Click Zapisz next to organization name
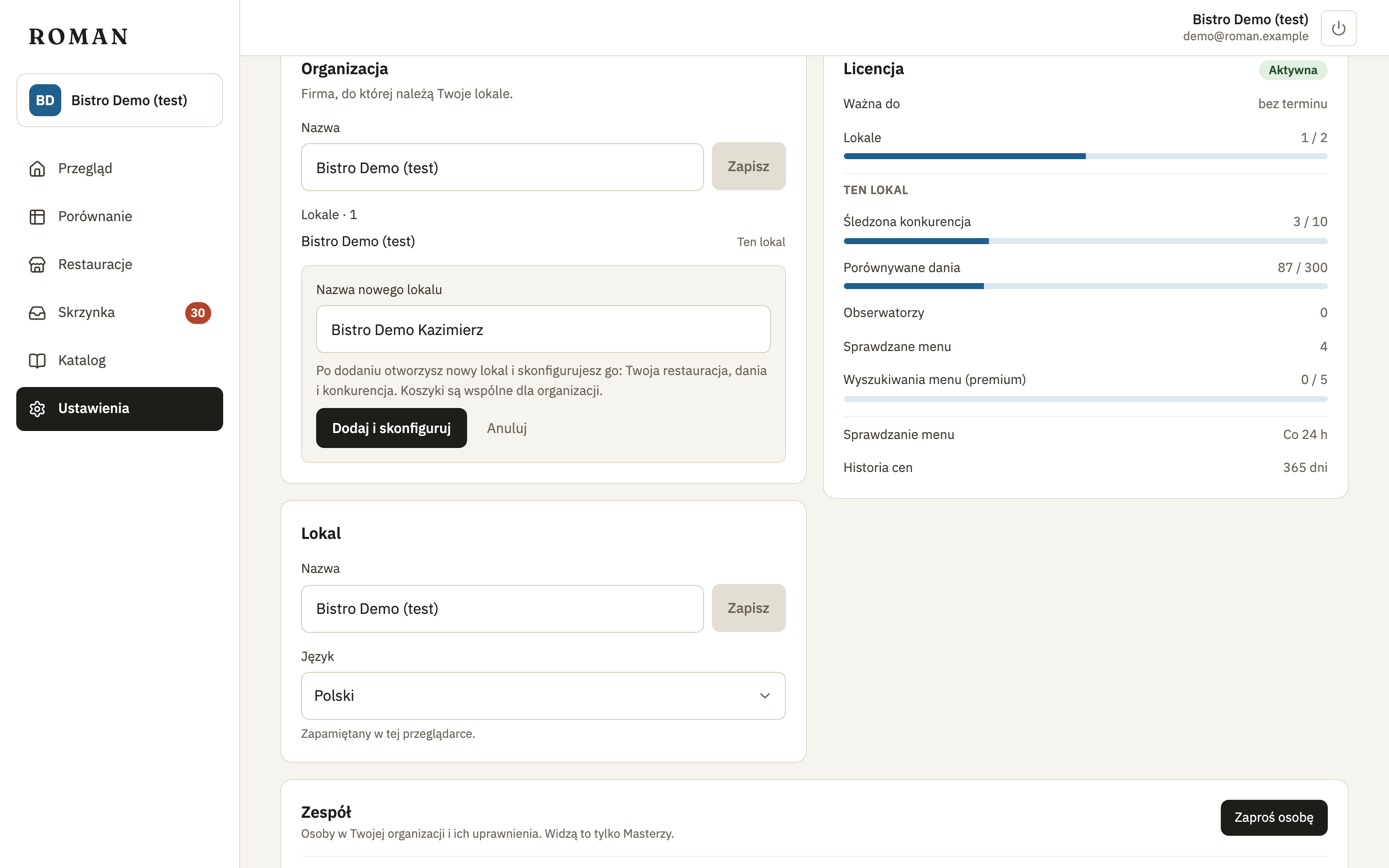Image resolution: width=1389 pixels, height=868 pixels. click(x=749, y=166)
